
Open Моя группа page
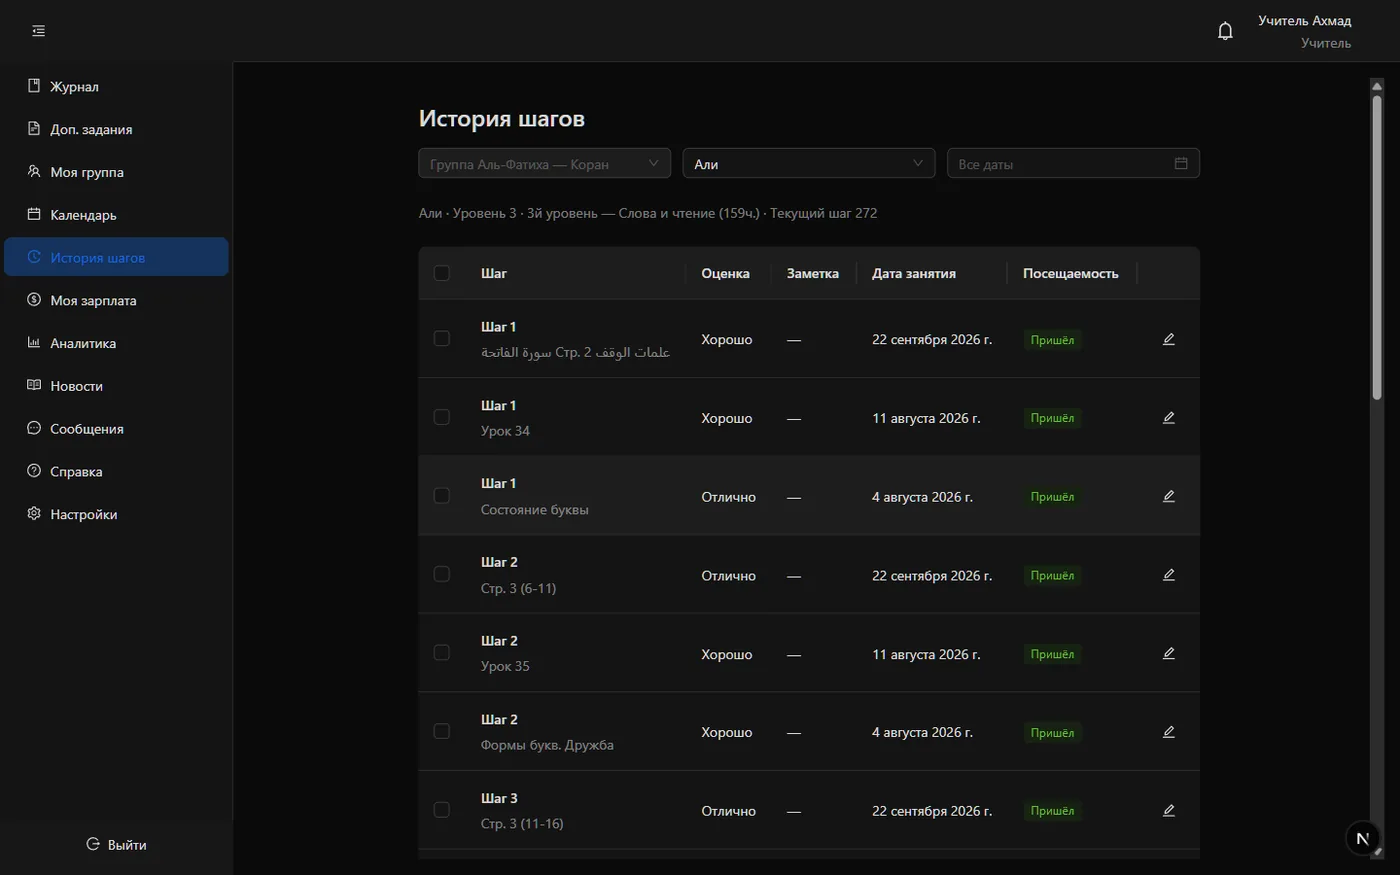(x=116, y=172)
